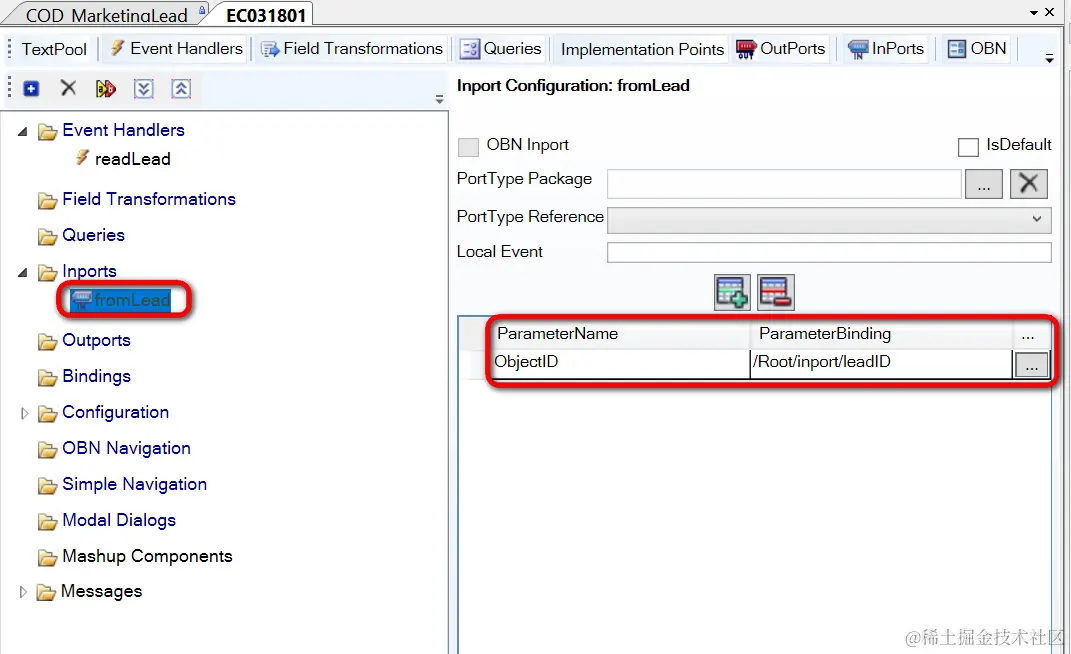Viewport: 1071px width, 654px height.
Task: Select the ObjectID parameter name cell
Action: coord(620,363)
